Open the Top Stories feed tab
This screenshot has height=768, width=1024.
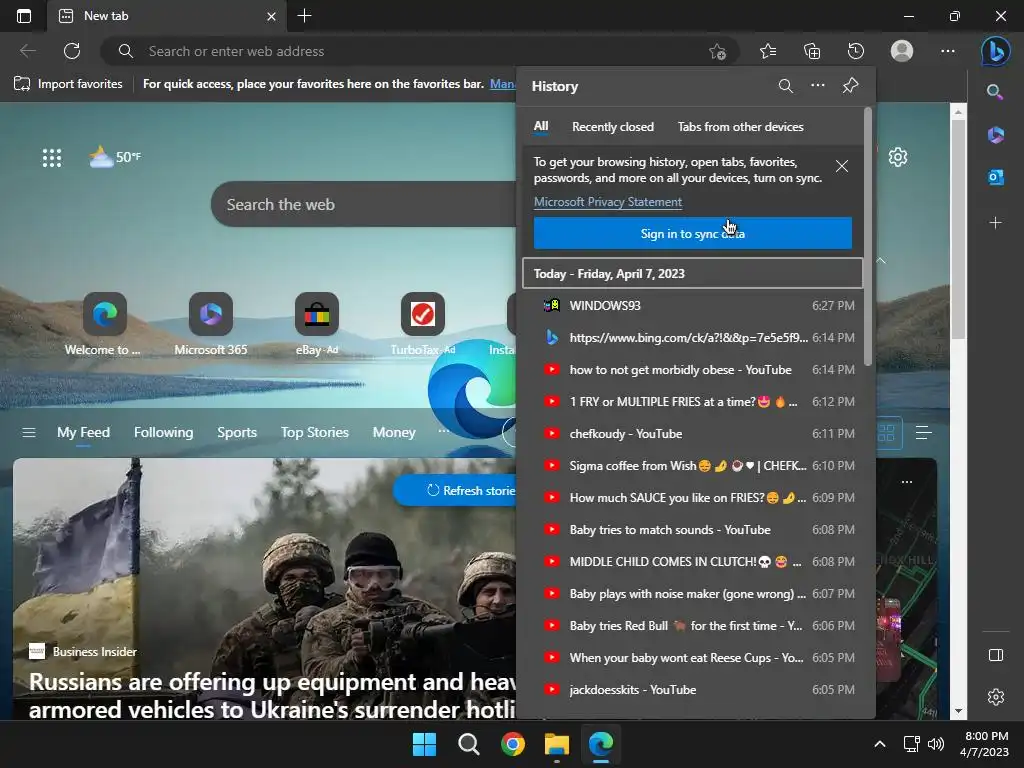pos(315,432)
